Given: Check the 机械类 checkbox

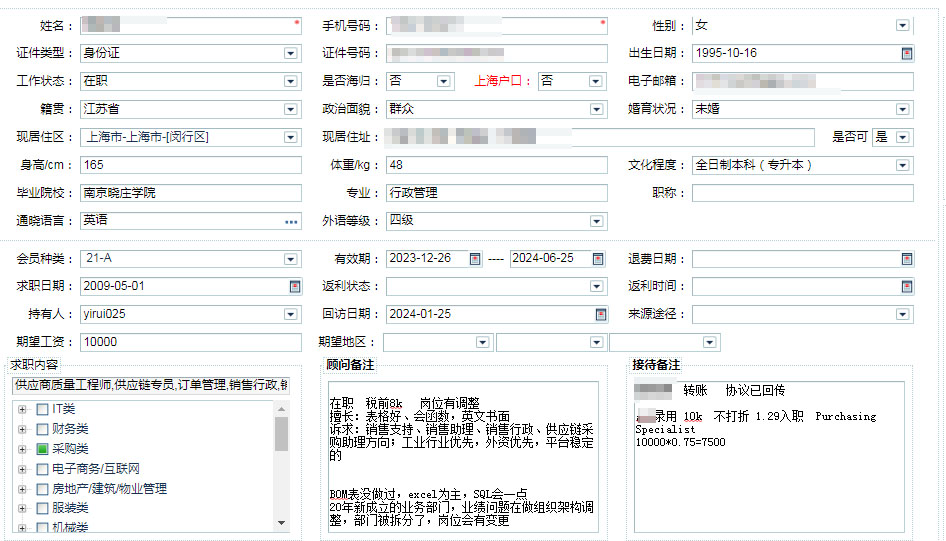Looking at the screenshot, I should 42,528.
